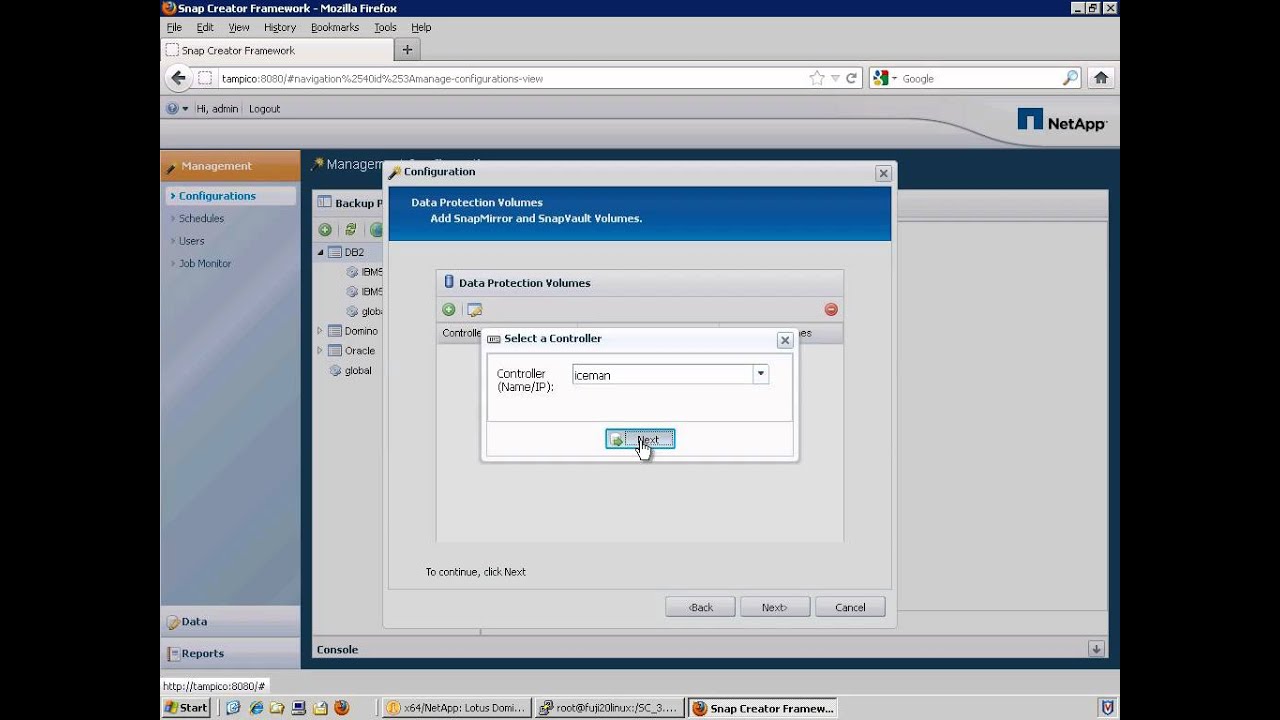Screen dimensions: 1280x720
Task: Switch to the Snap Creator Framework tab
Action: (x=277, y=50)
